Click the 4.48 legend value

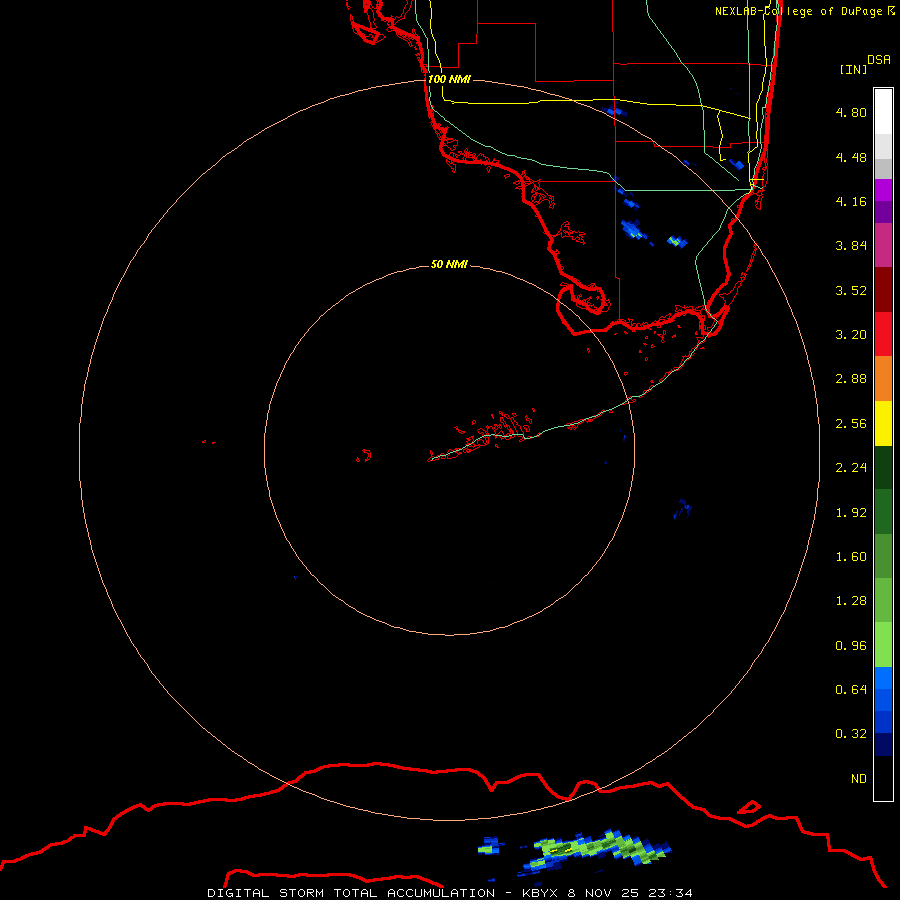coord(851,157)
